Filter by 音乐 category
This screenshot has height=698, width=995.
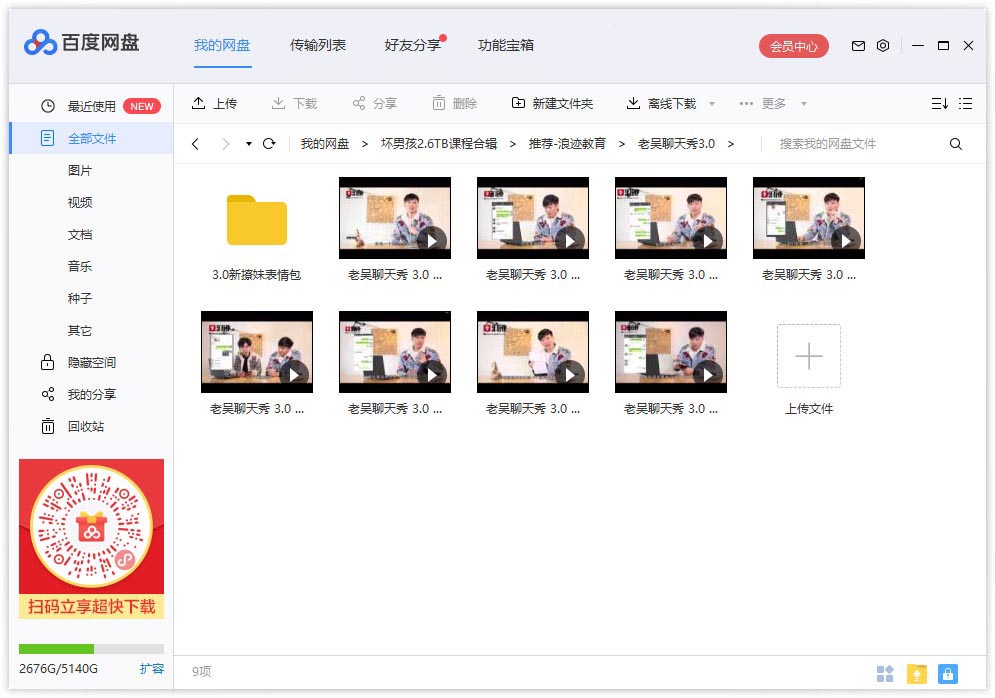point(80,267)
